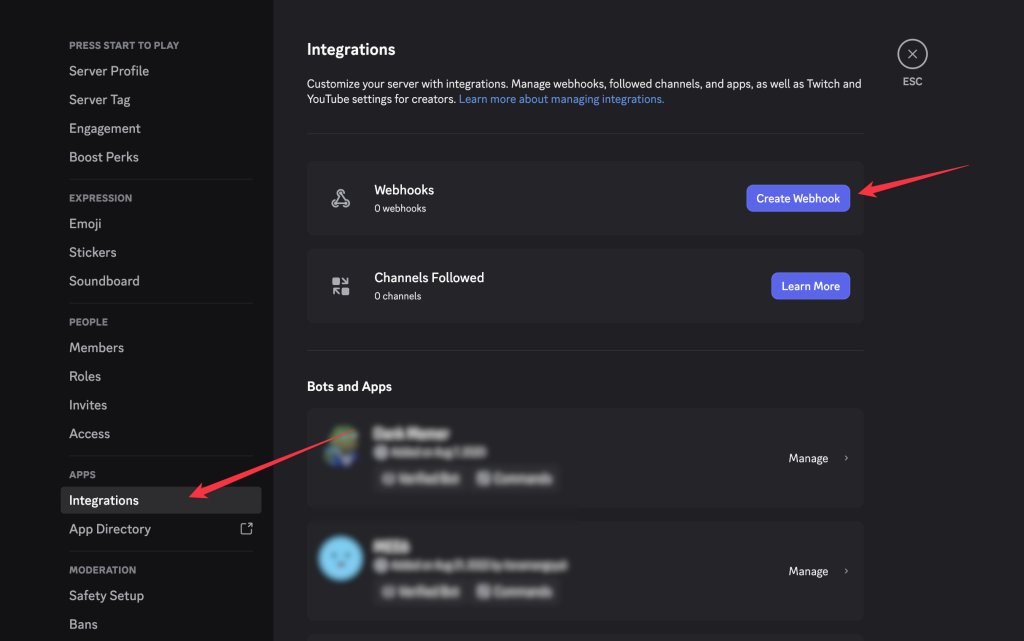1024x641 pixels.
Task: Expand second bot's Manage chevron
Action: [846, 571]
